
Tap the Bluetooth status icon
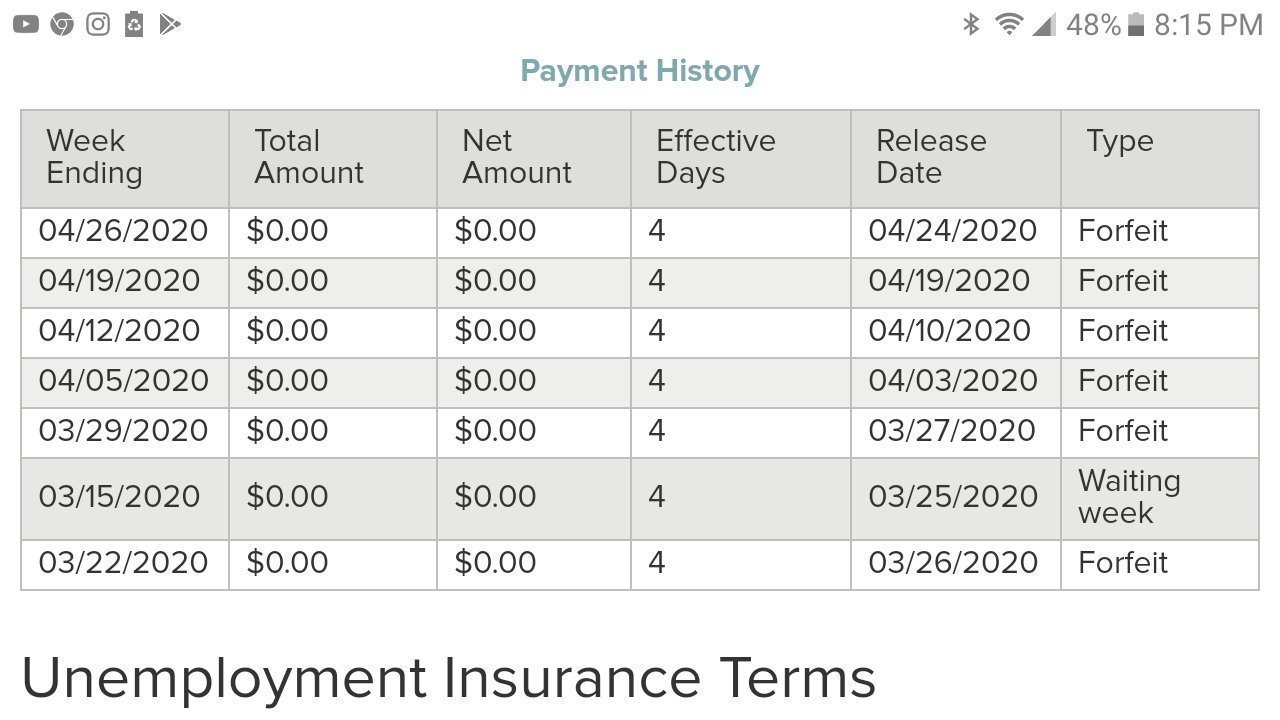tap(970, 24)
